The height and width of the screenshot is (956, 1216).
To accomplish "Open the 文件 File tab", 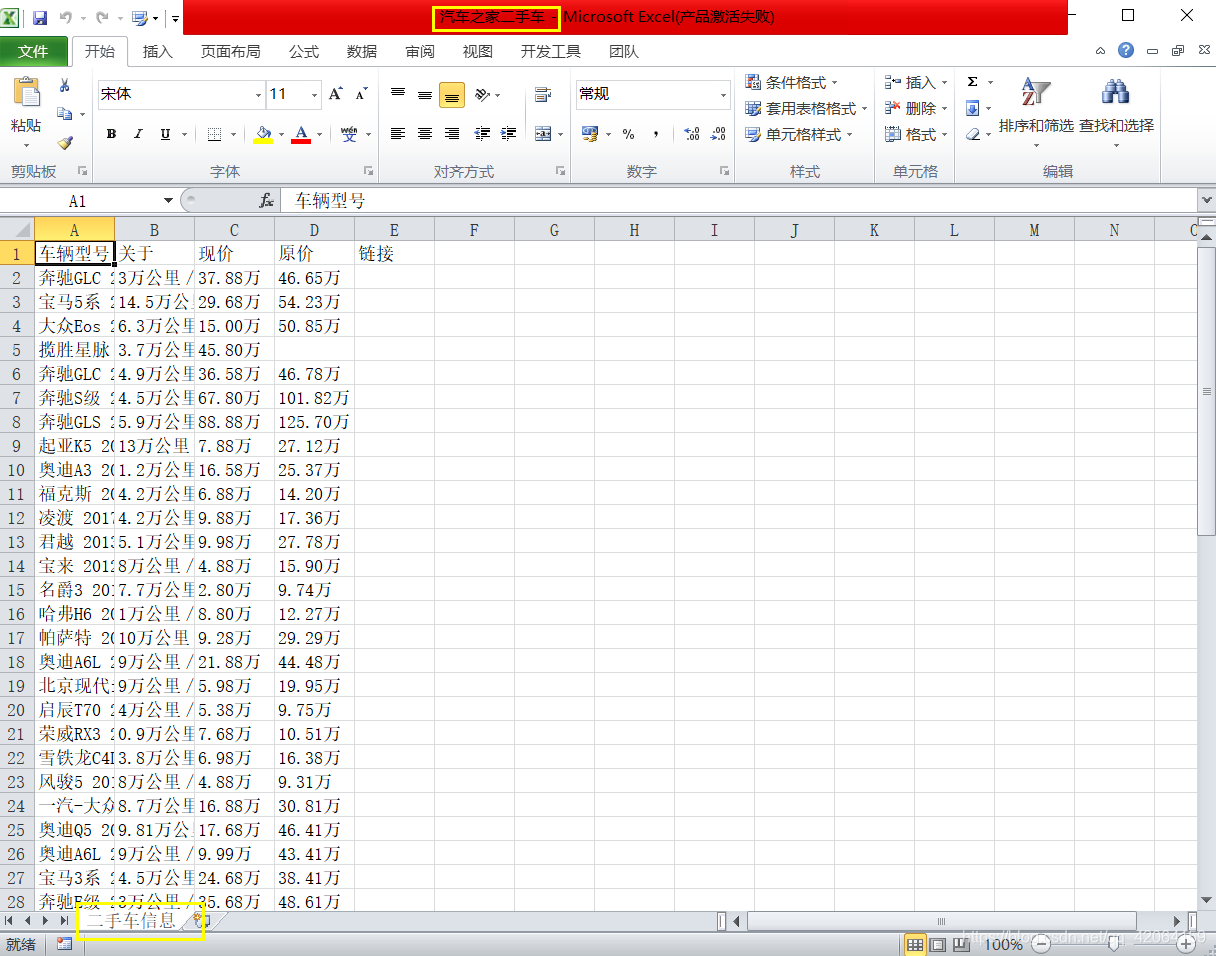I will click(34, 51).
